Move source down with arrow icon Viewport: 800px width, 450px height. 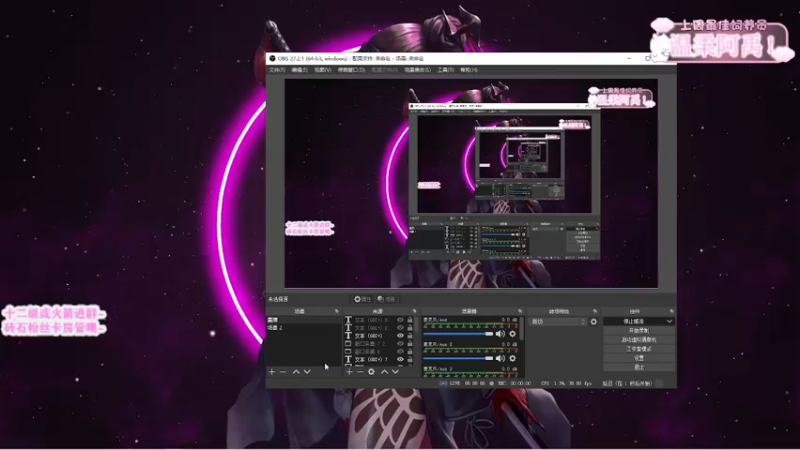coord(395,372)
